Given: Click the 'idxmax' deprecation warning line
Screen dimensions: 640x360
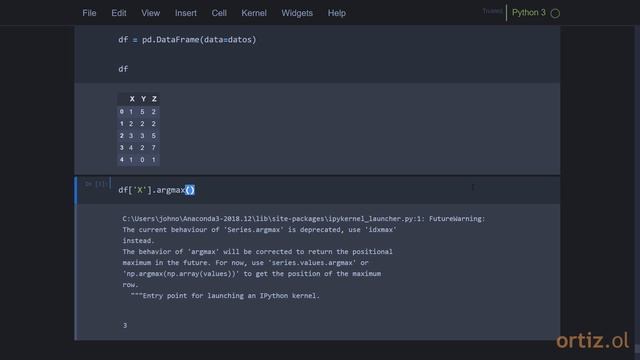Looking at the screenshot, I should click(x=260, y=230).
